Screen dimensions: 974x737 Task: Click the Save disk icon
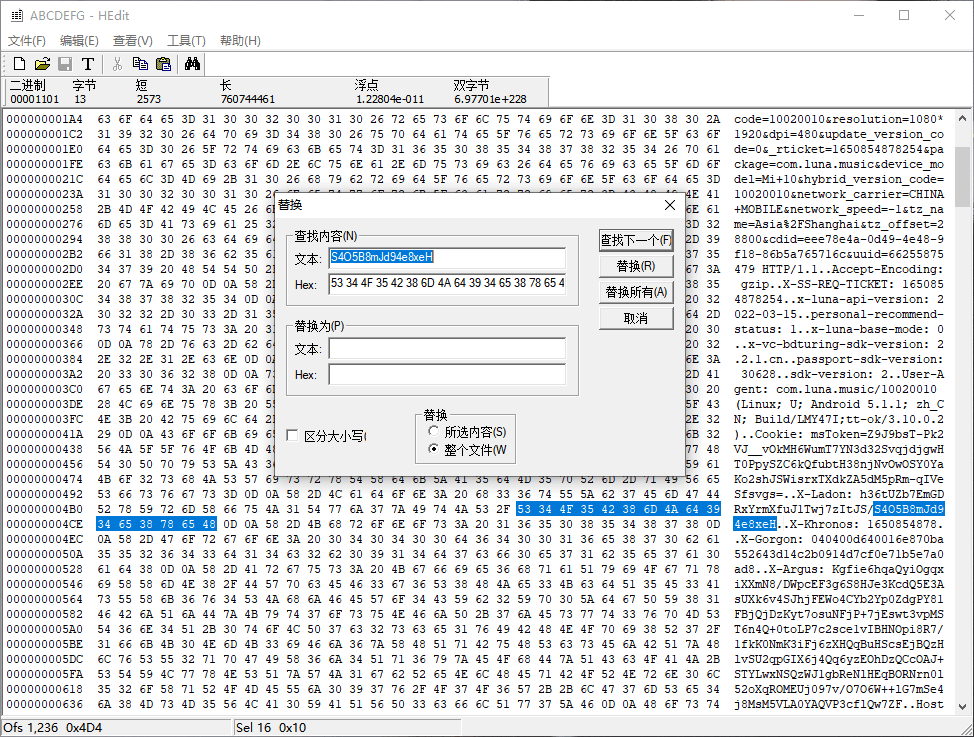pyautogui.click(x=64, y=62)
